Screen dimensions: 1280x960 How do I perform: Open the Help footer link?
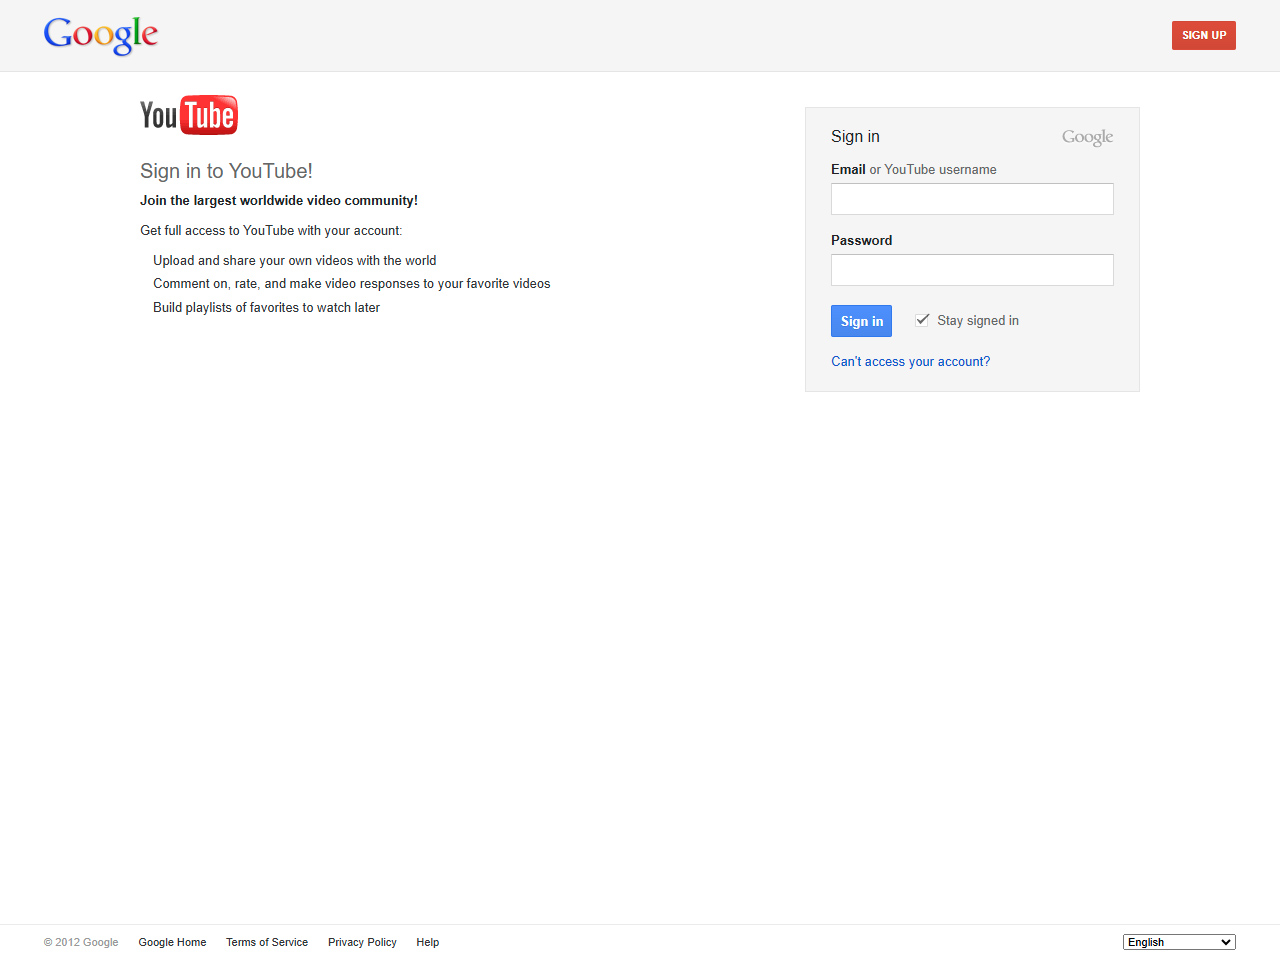[428, 942]
